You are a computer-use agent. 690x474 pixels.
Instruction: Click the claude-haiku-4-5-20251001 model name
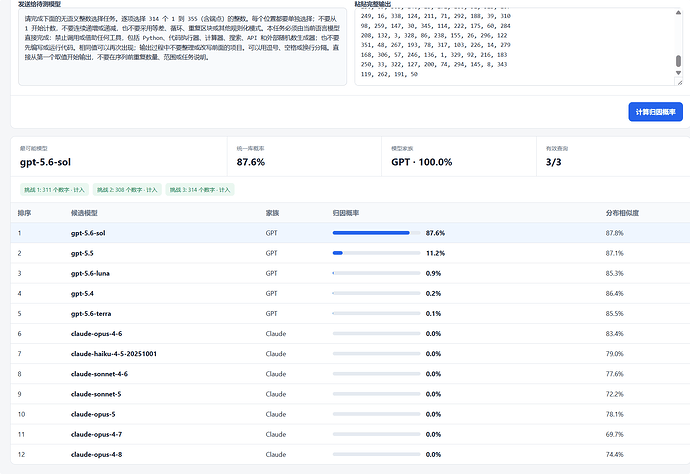114,354
